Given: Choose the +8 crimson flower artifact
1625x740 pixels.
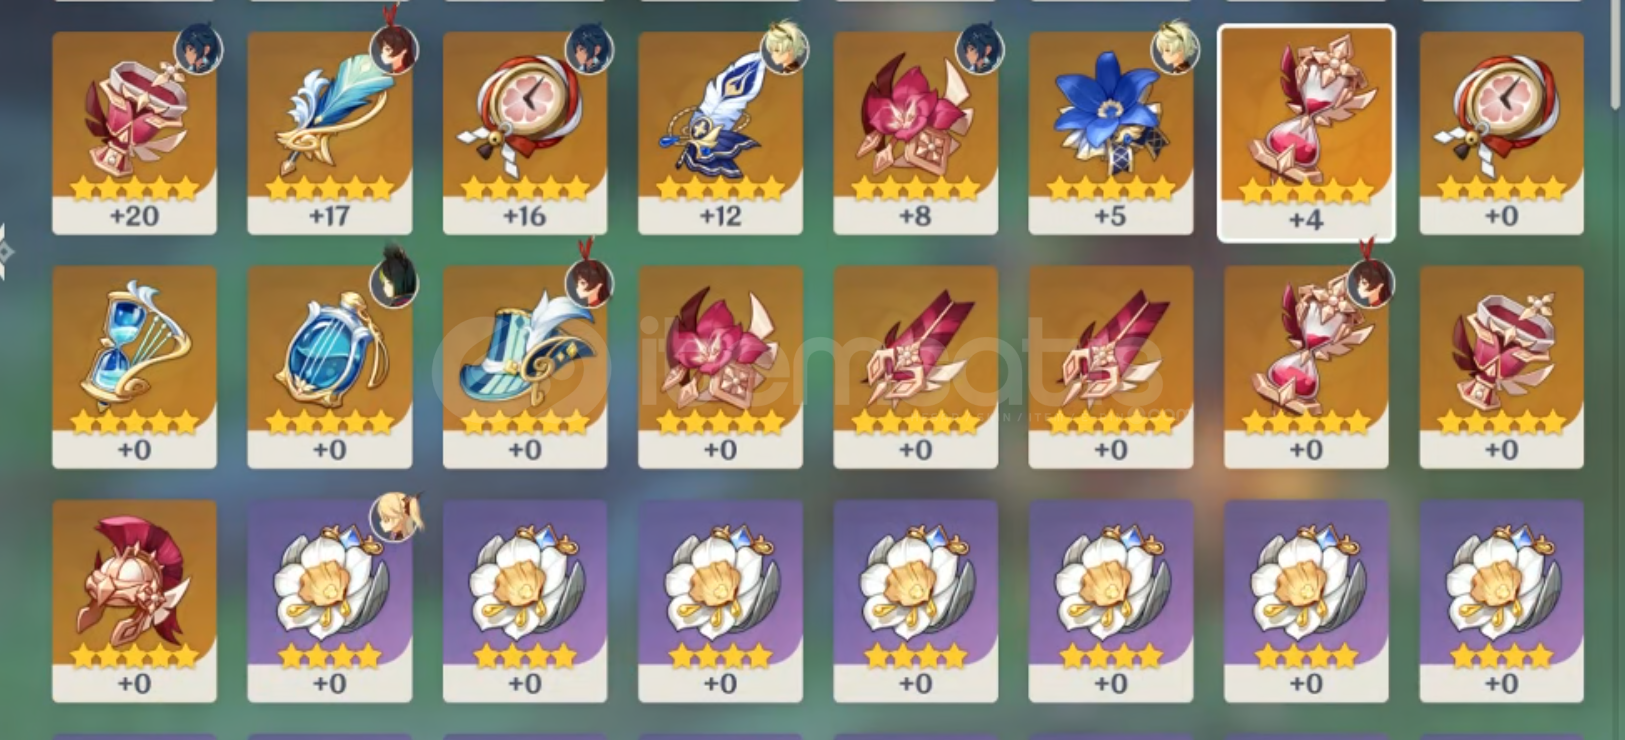Looking at the screenshot, I should coord(915,133).
